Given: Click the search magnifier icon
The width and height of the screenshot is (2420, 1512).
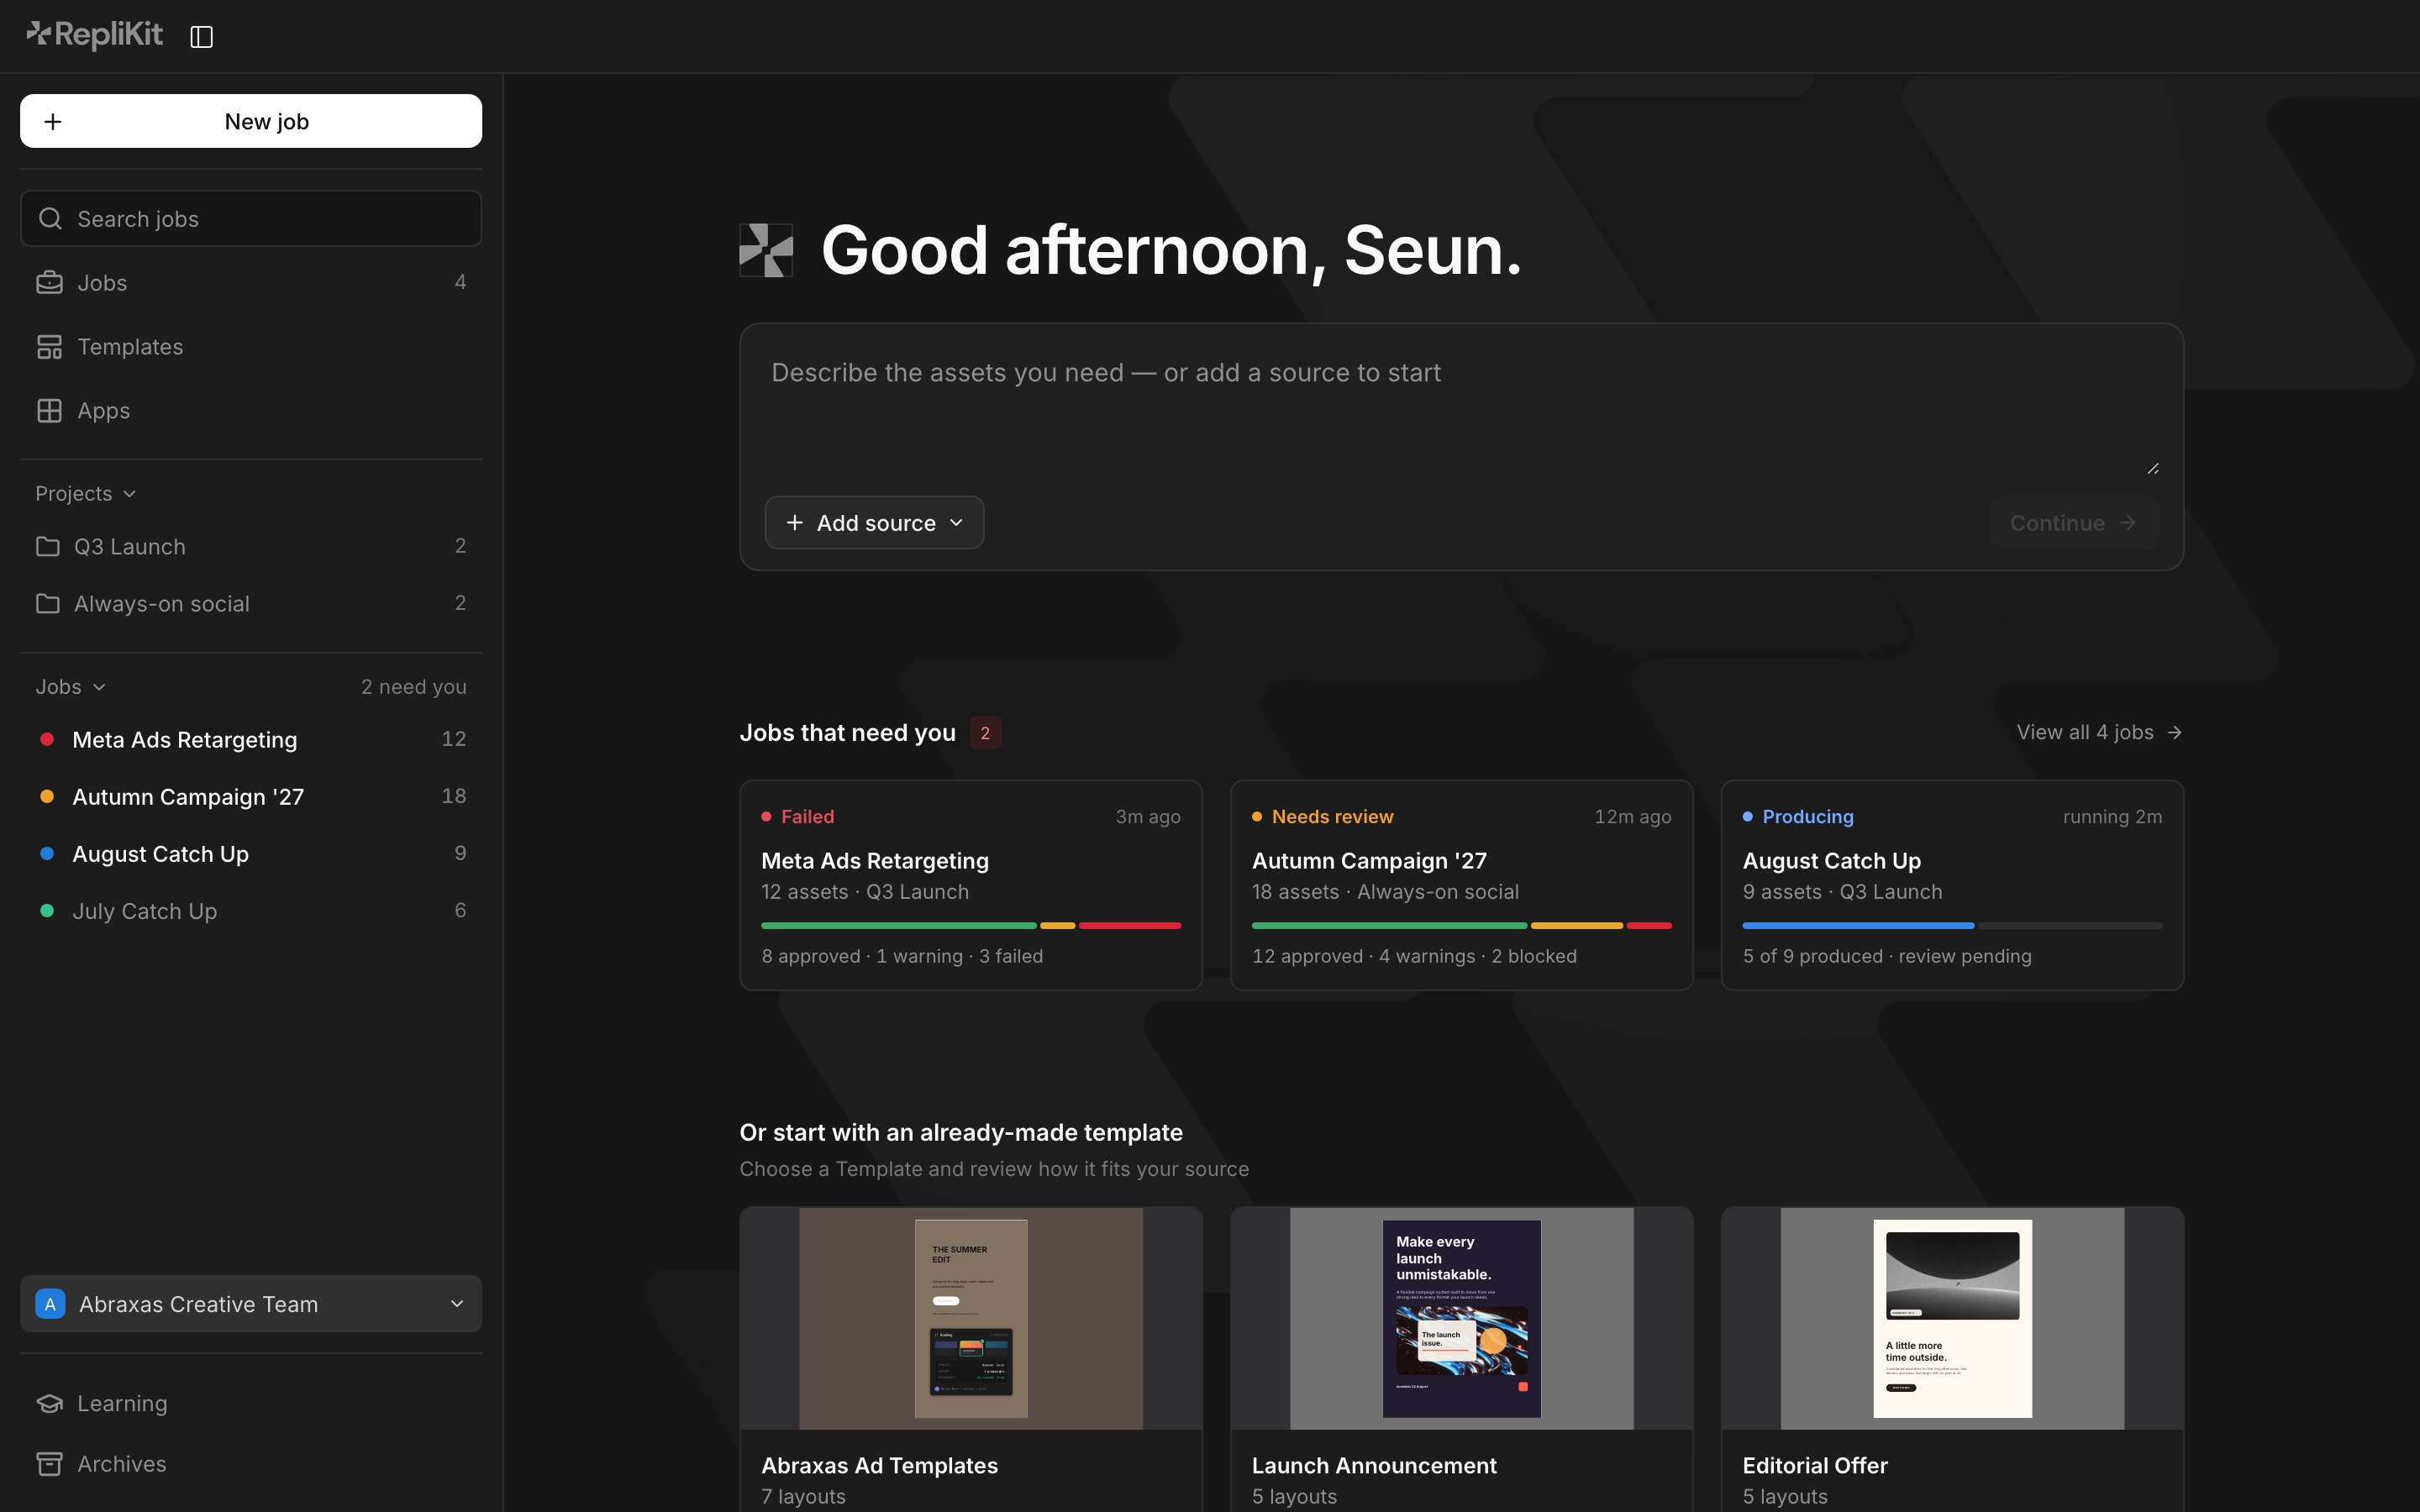Looking at the screenshot, I should point(50,218).
